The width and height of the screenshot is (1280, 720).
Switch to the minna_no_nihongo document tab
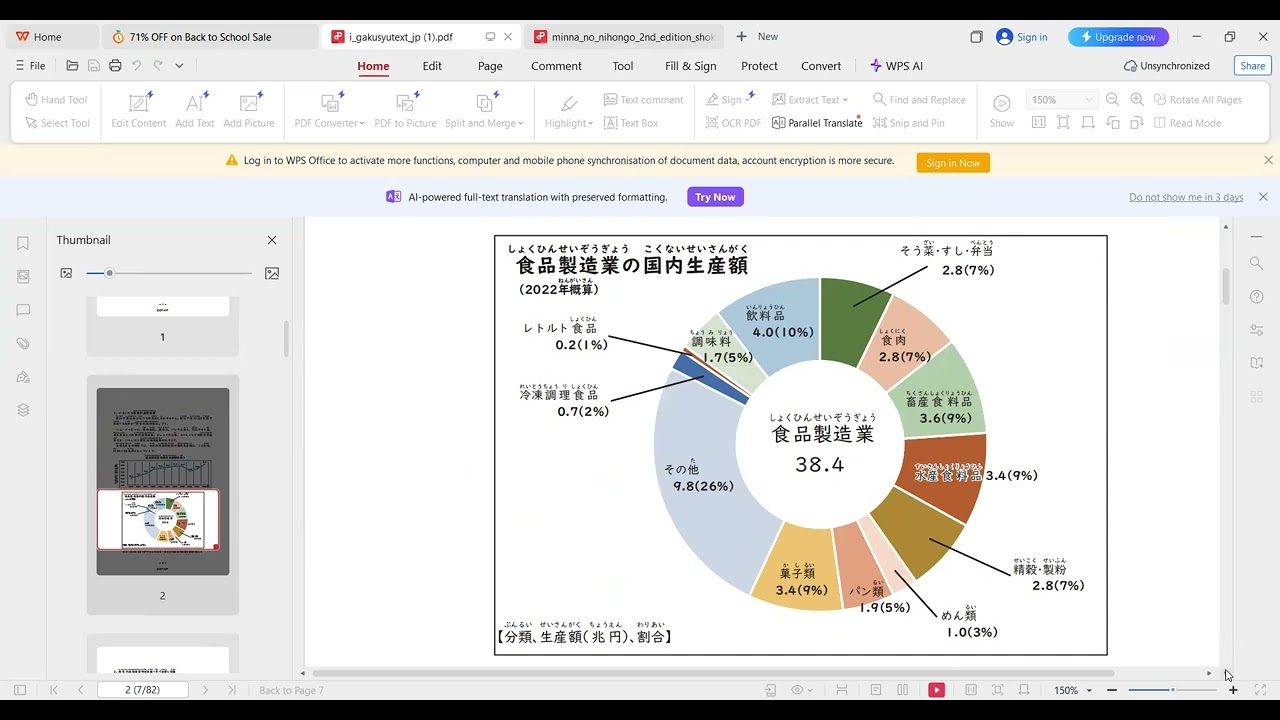tap(624, 37)
